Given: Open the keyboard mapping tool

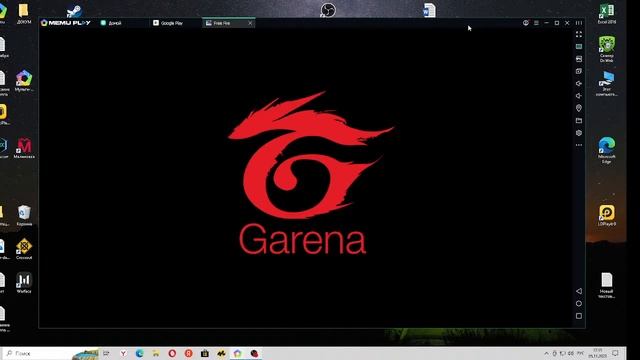Looking at the screenshot, I should pos(579,47).
